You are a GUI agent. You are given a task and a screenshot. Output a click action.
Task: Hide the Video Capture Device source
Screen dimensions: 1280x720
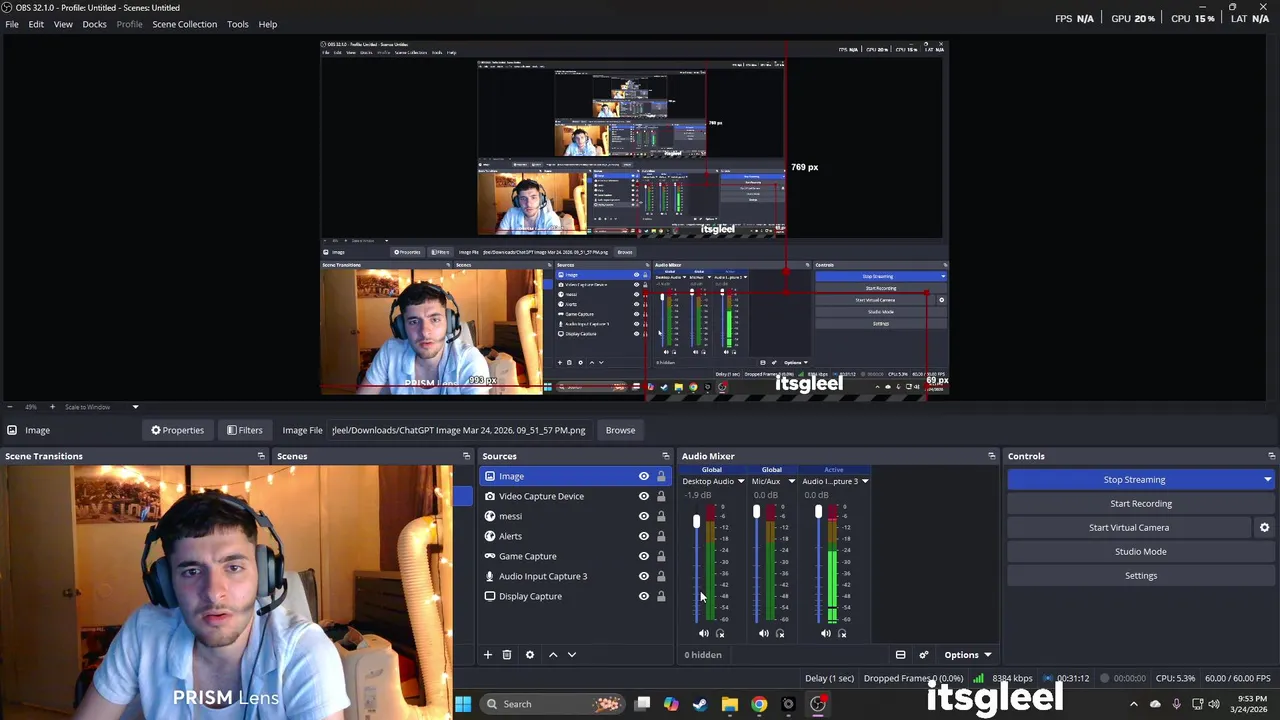tap(644, 496)
